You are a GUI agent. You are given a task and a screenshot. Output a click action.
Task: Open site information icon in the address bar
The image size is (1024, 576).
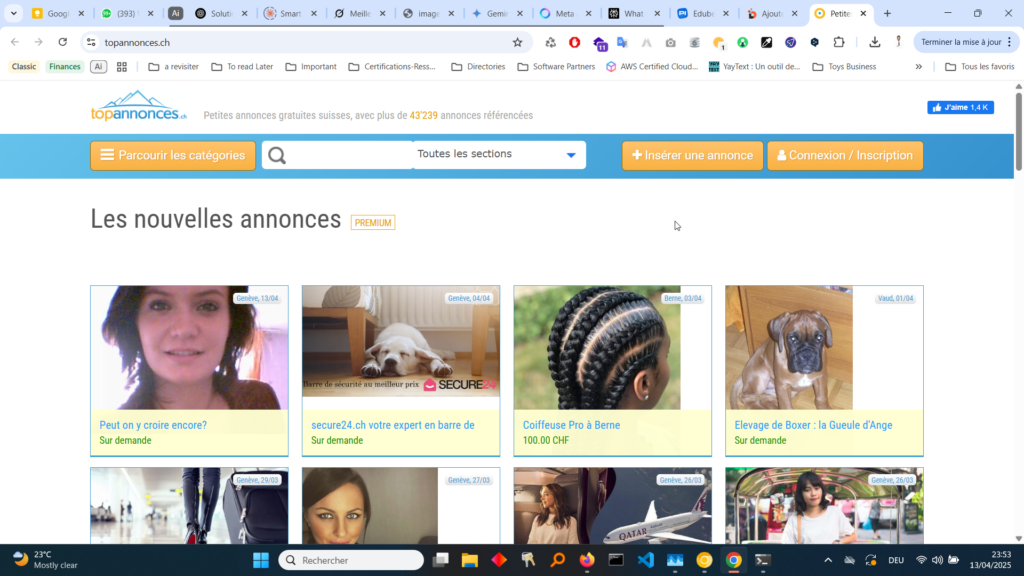[x=91, y=42]
